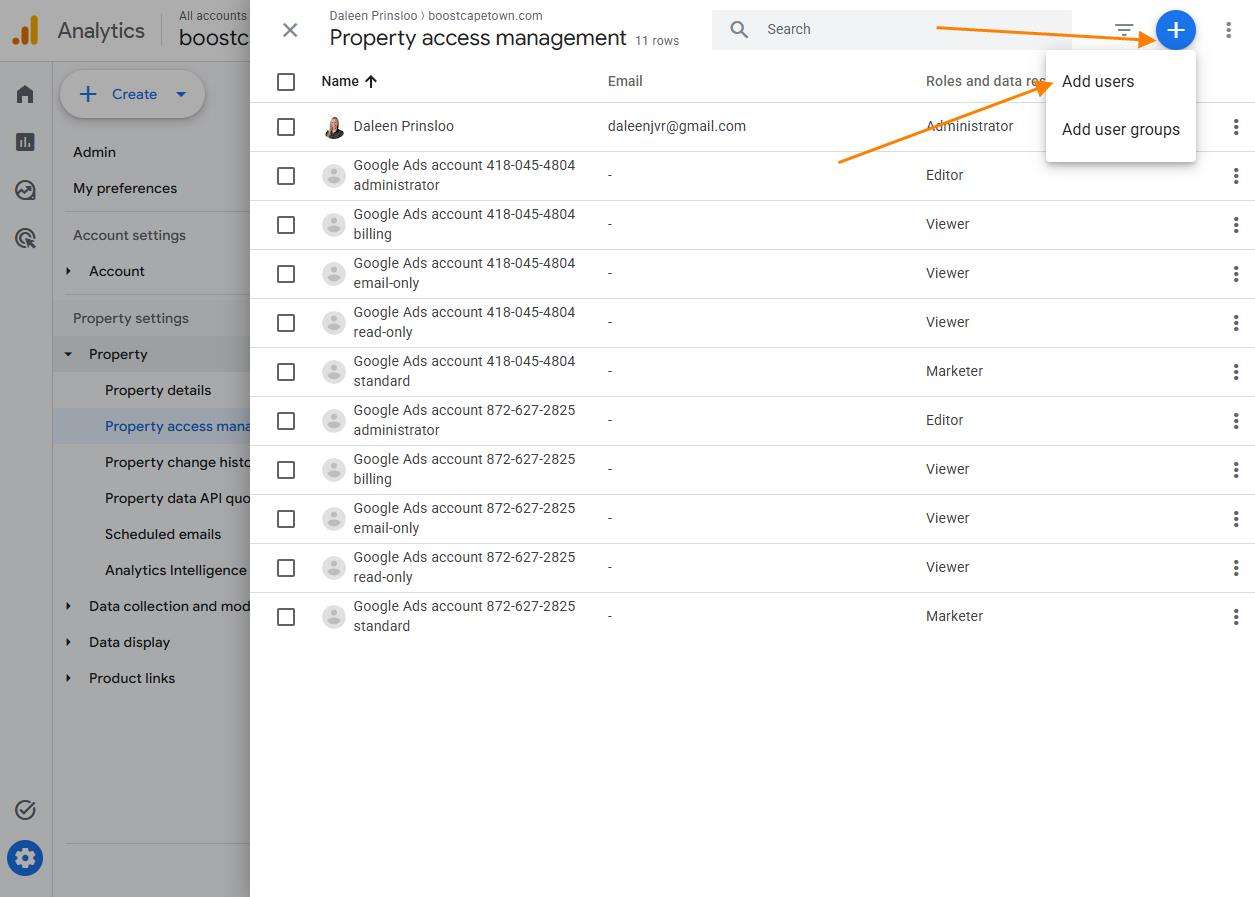
Task: Expand Data collection and modification arrow
Action: click(x=68, y=606)
